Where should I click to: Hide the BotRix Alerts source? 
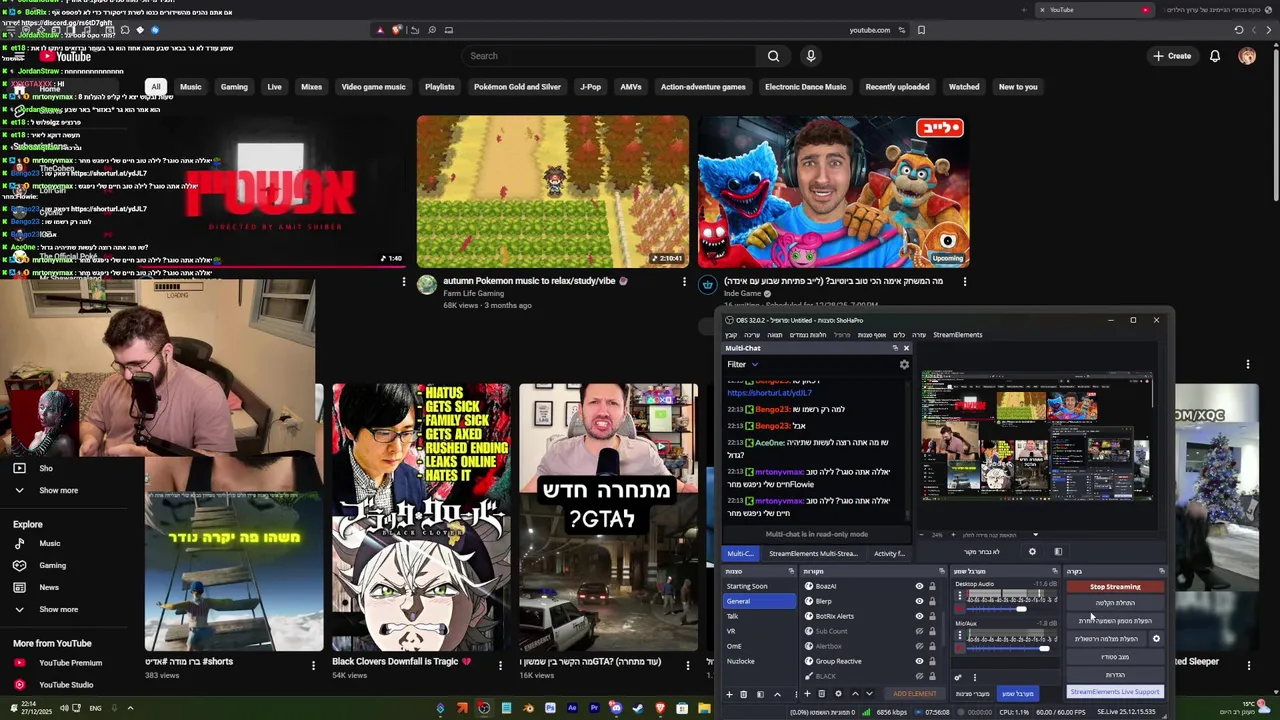click(919, 616)
